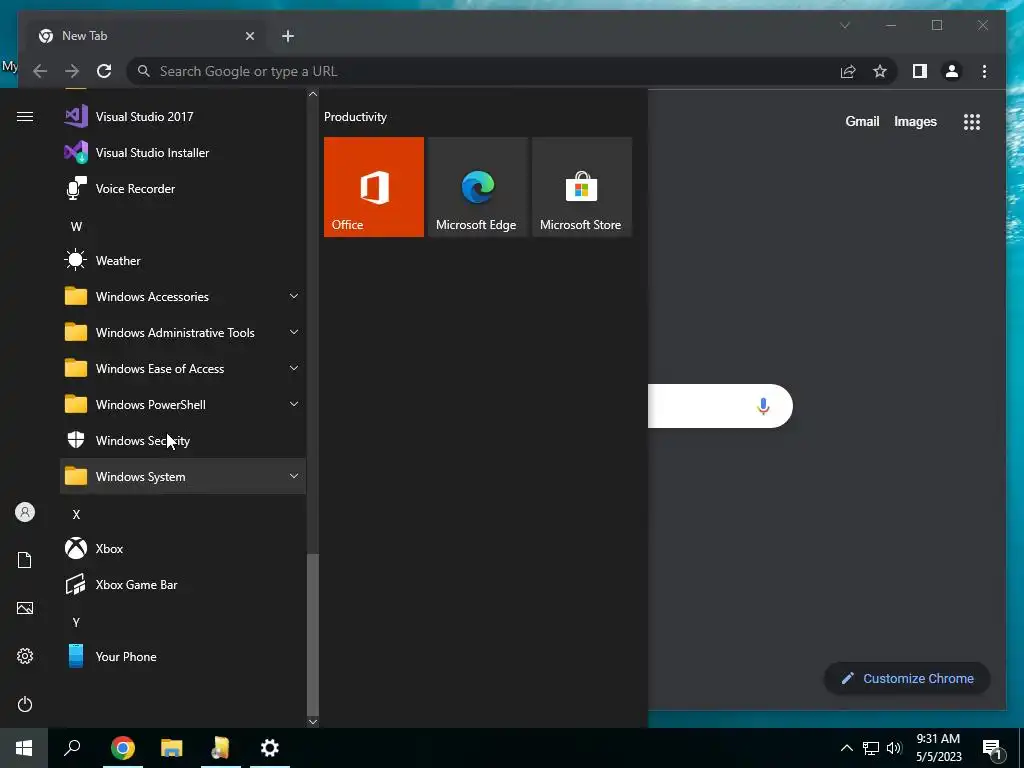Open Chrome side panel

point(920,71)
